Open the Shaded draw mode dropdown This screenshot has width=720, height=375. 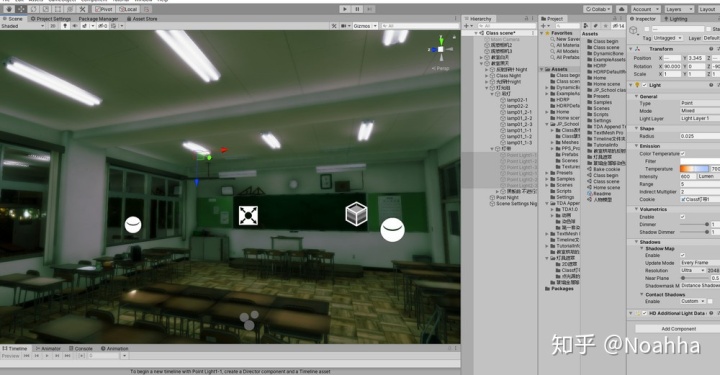point(22,26)
